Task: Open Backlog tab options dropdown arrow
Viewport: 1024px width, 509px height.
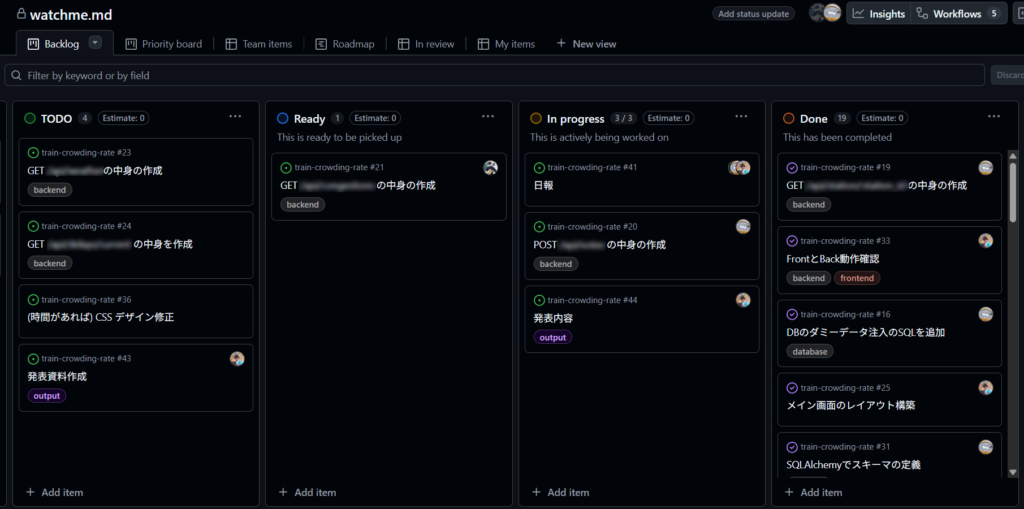Action: [95, 43]
